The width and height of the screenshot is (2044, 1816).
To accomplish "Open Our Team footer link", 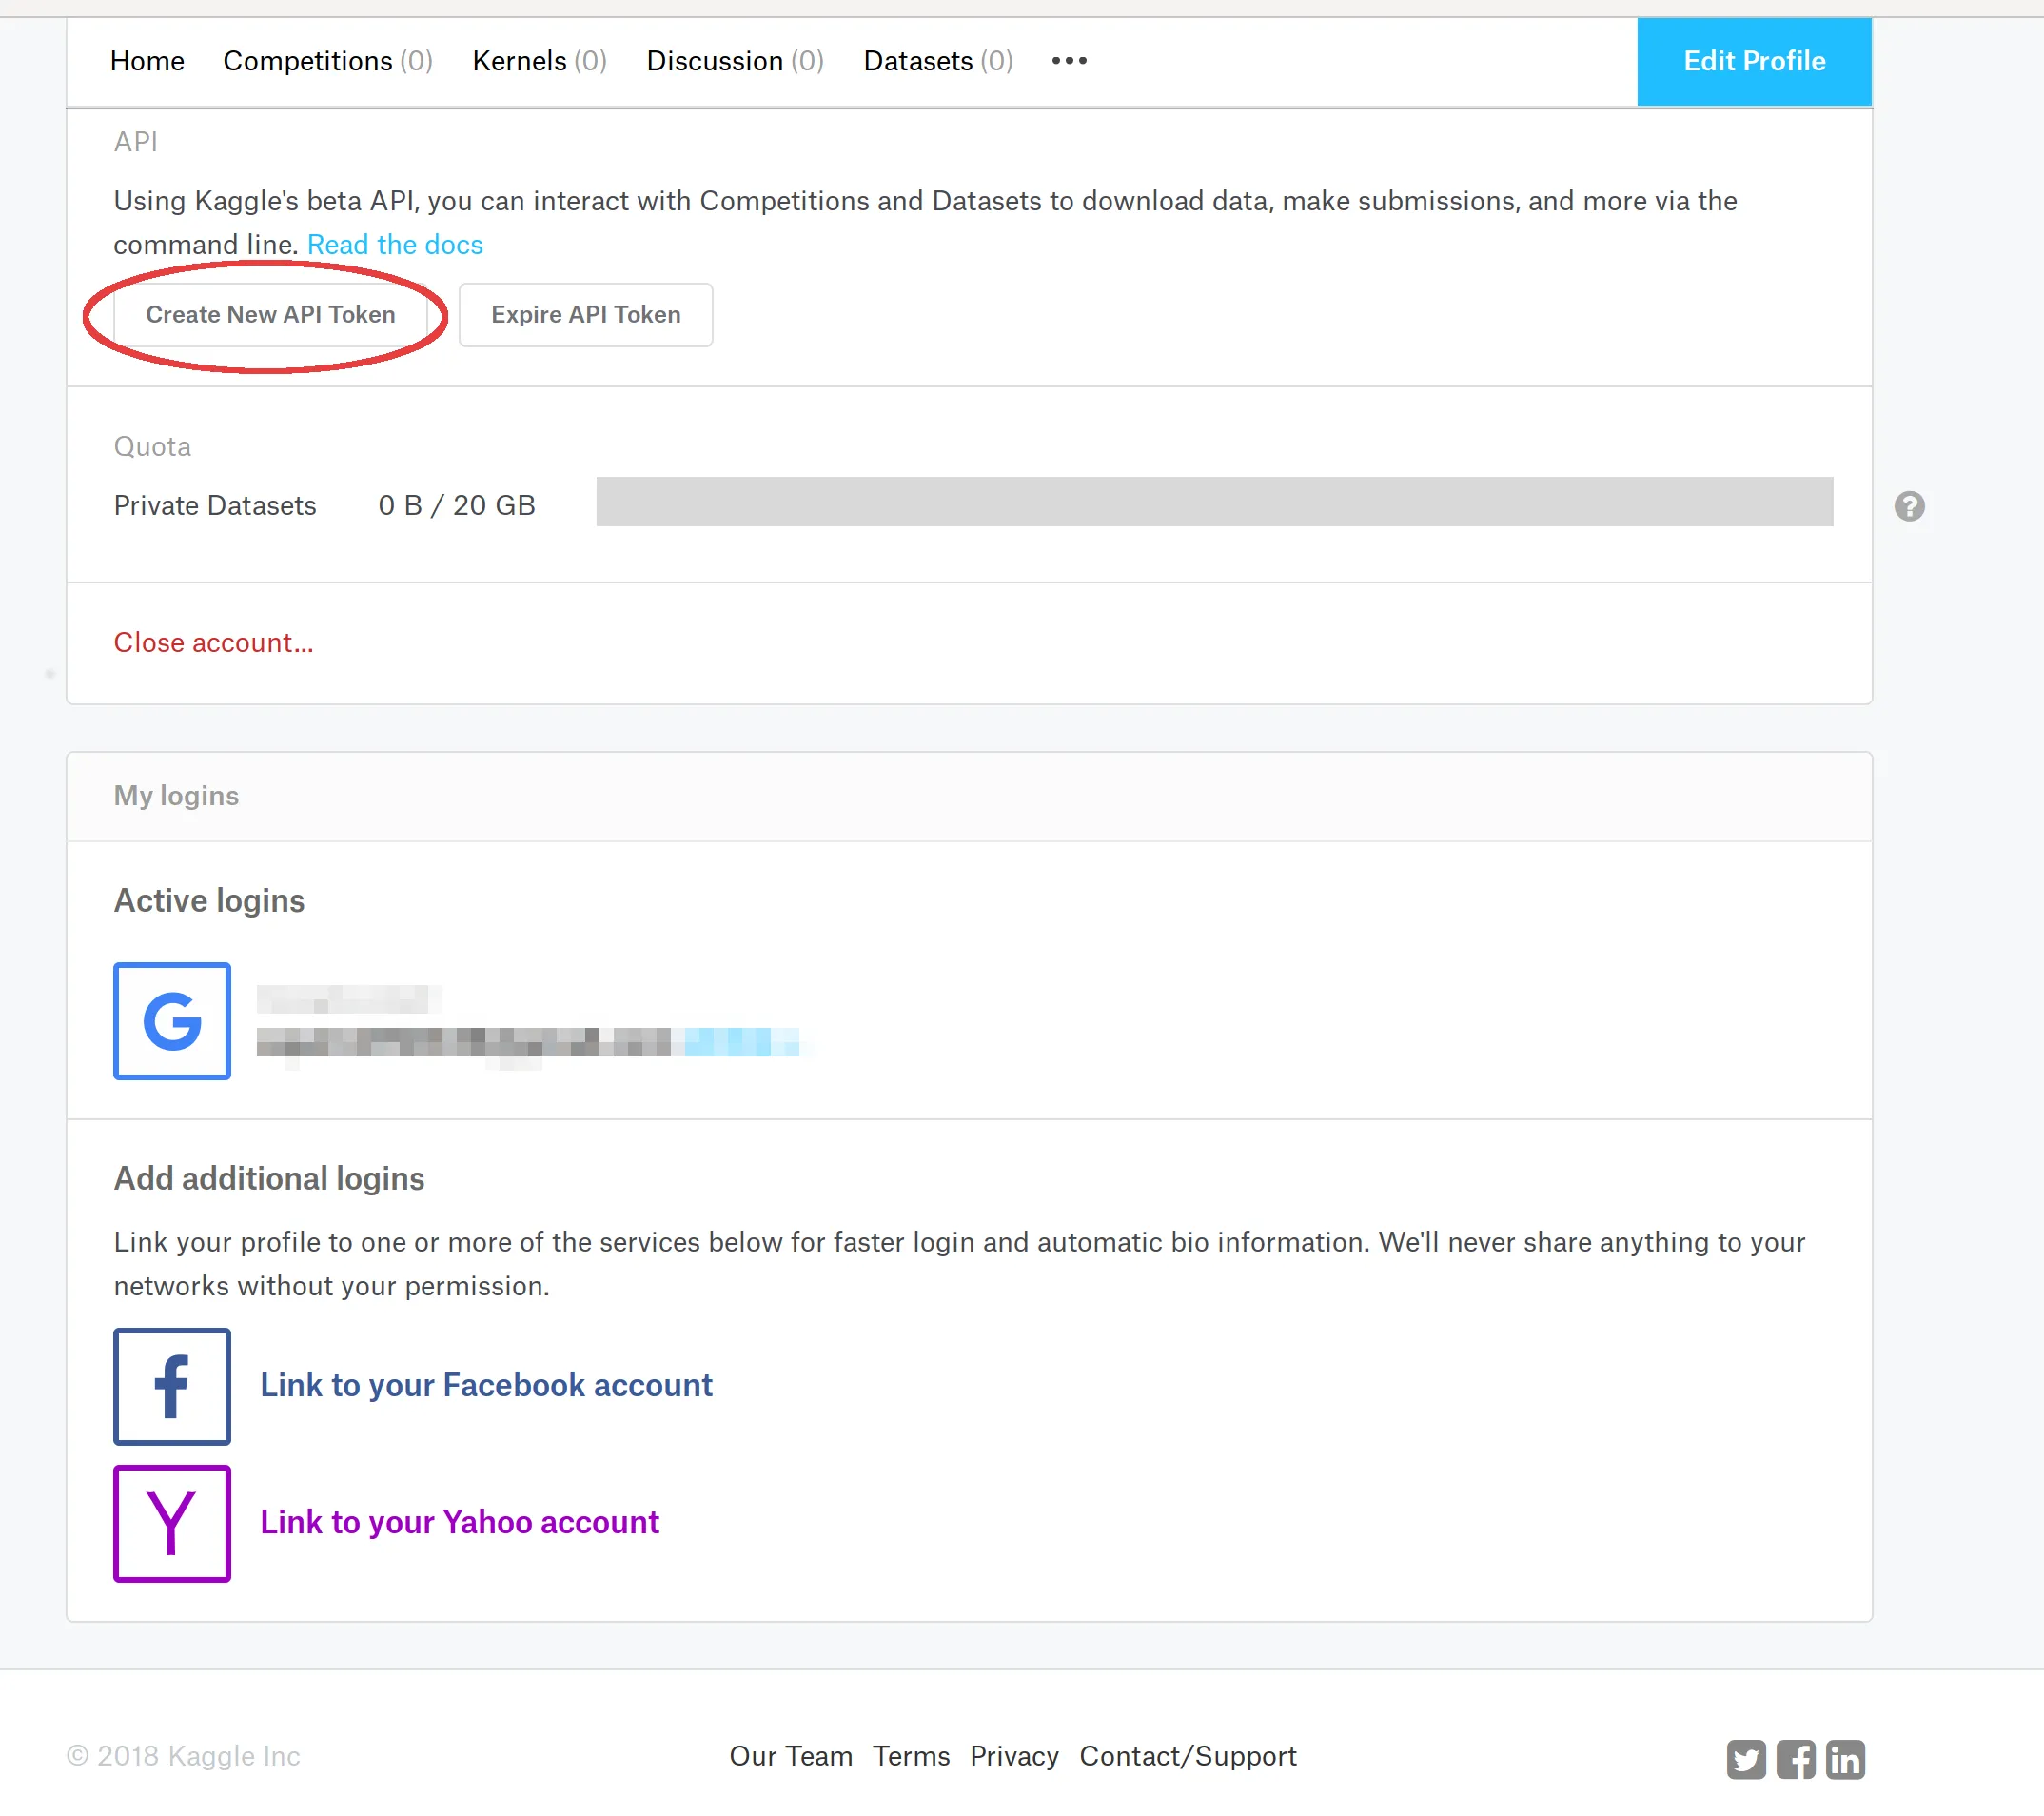I will click(791, 1756).
